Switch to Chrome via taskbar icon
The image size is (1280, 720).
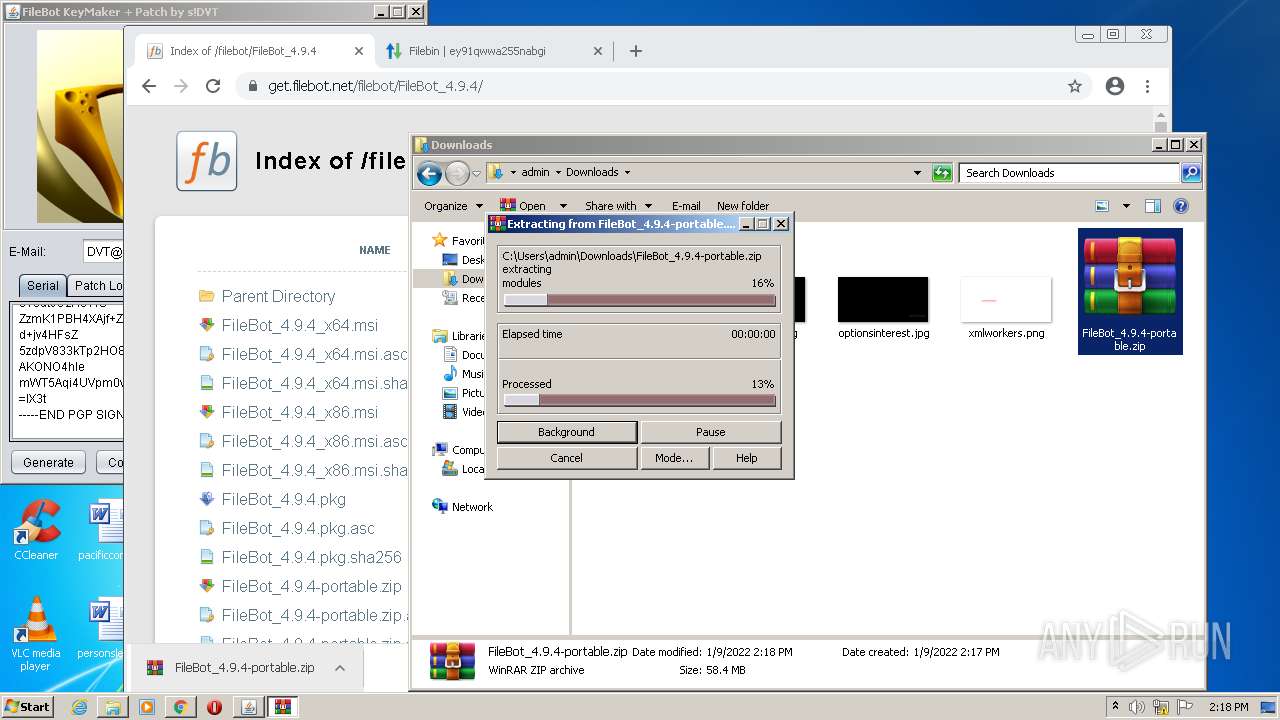coord(180,707)
